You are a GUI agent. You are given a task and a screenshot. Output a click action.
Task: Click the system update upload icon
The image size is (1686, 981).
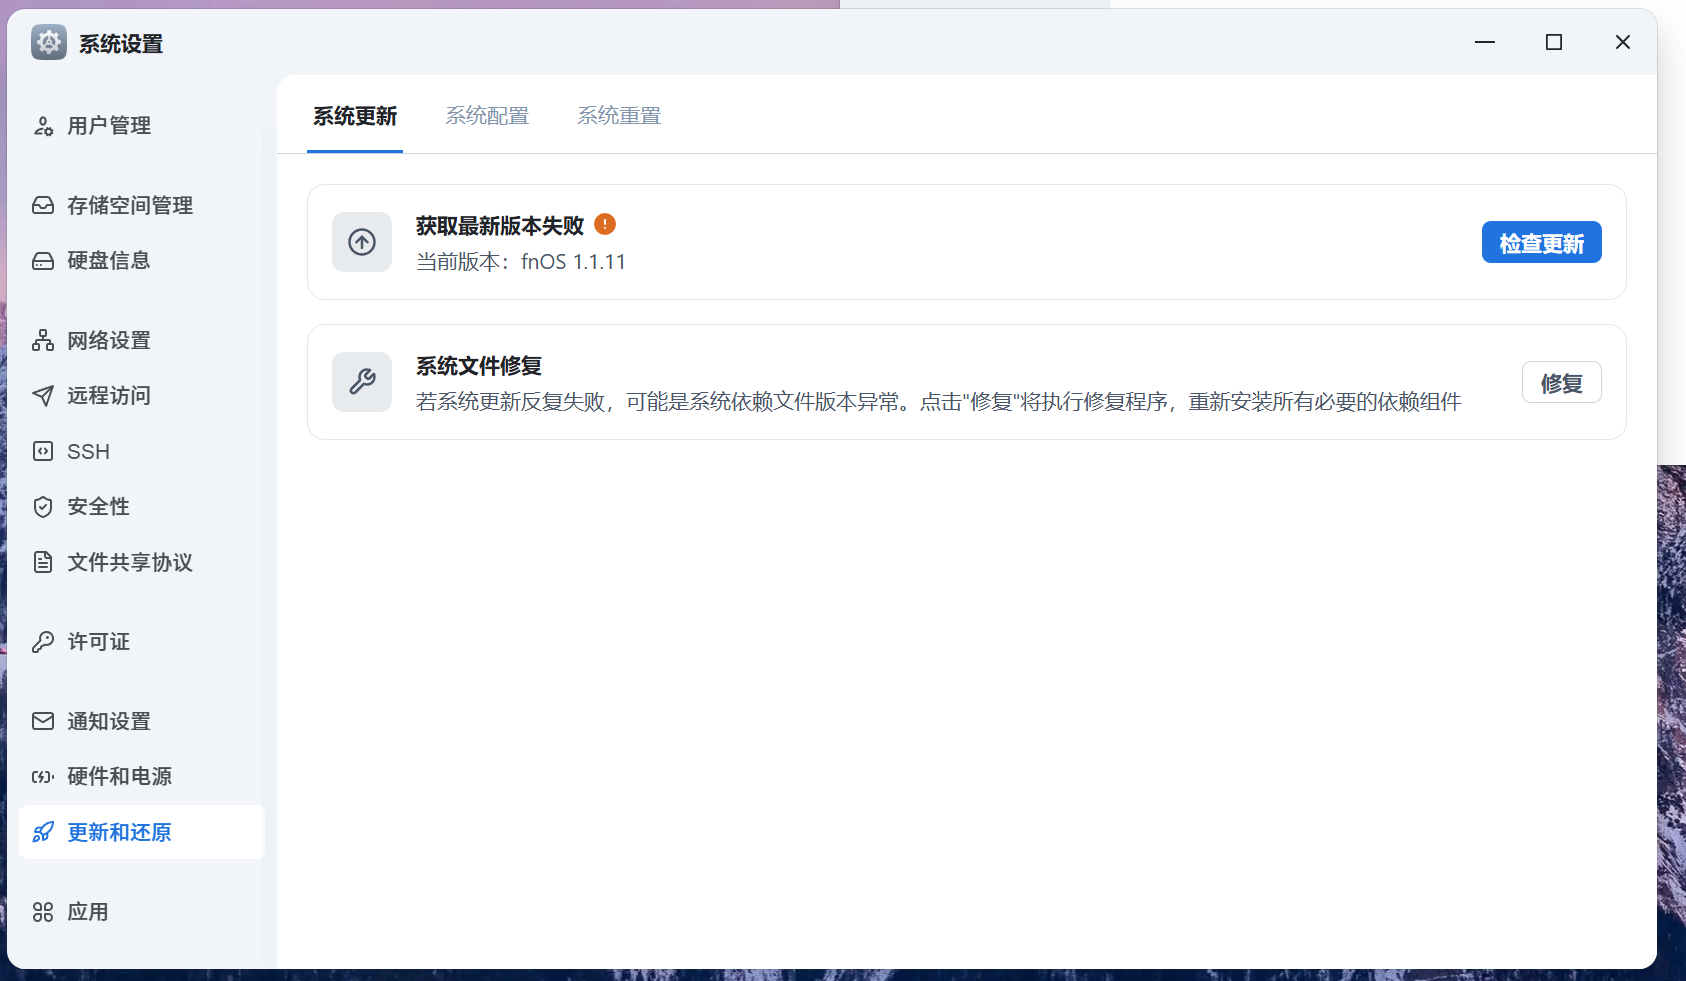click(362, 242)
